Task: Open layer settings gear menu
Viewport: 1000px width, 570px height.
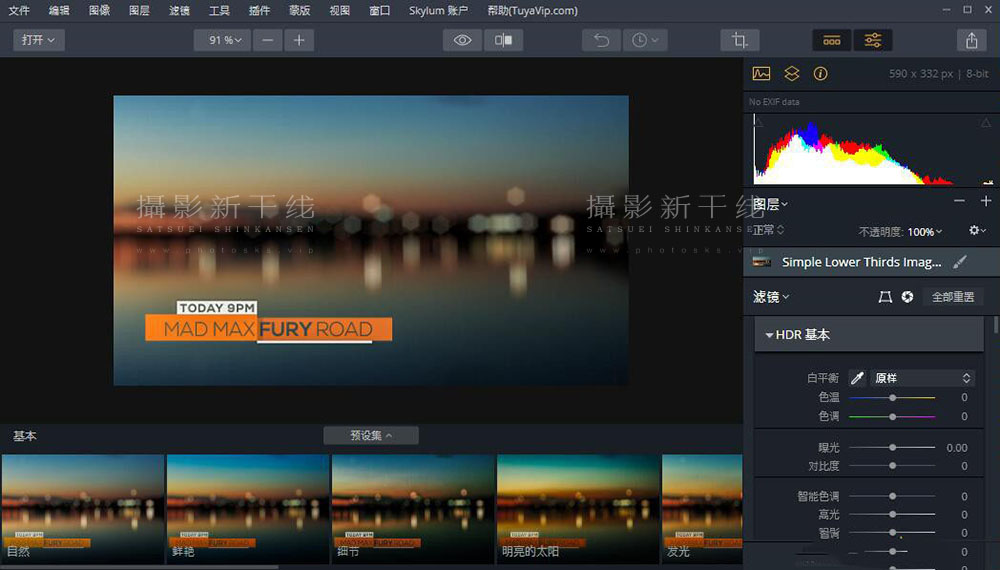Action: tap(977, 230)
